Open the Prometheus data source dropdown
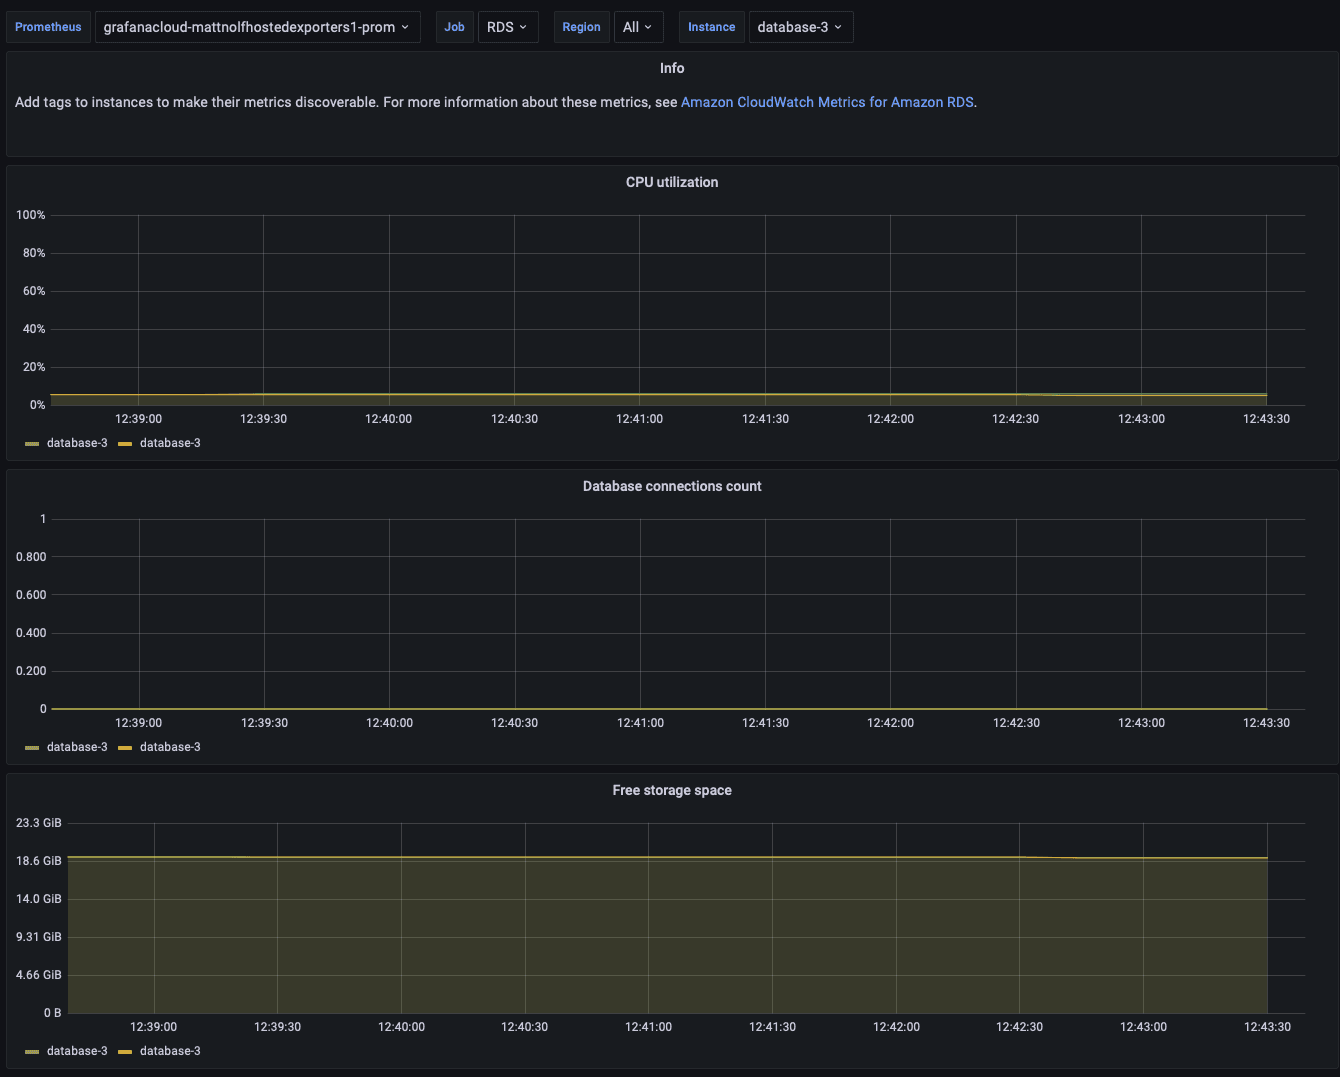1340x1077 pixels. pyautogui.click(x=257, y=27)
